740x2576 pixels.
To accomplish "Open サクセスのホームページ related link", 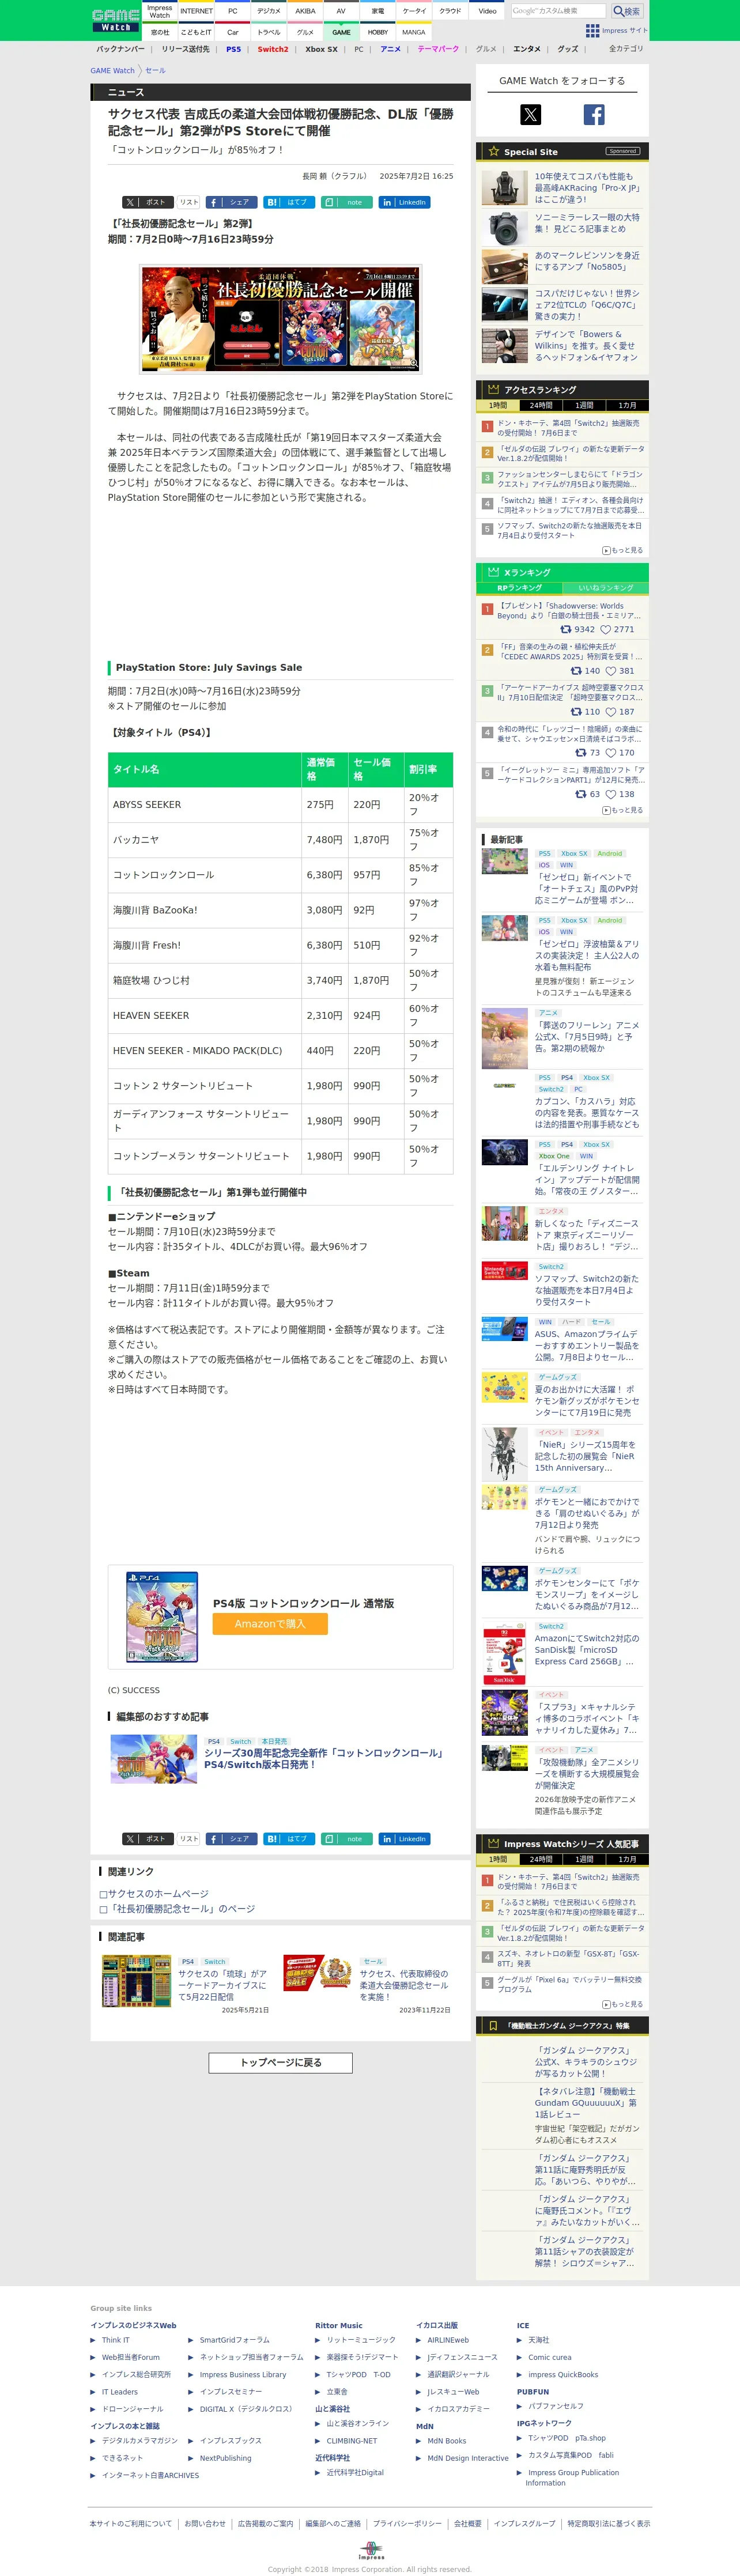I will [158, 1894].
